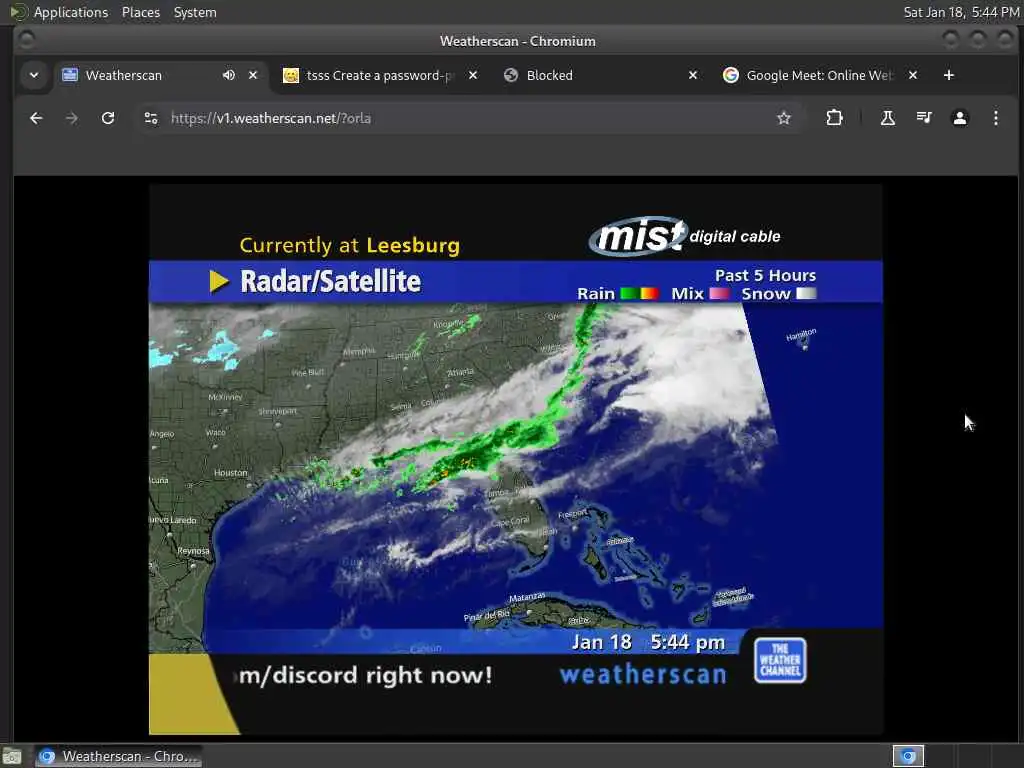Close the Google Meet tab
The height and width of the screenshot is (768, 1024).
tap(913, 75)
